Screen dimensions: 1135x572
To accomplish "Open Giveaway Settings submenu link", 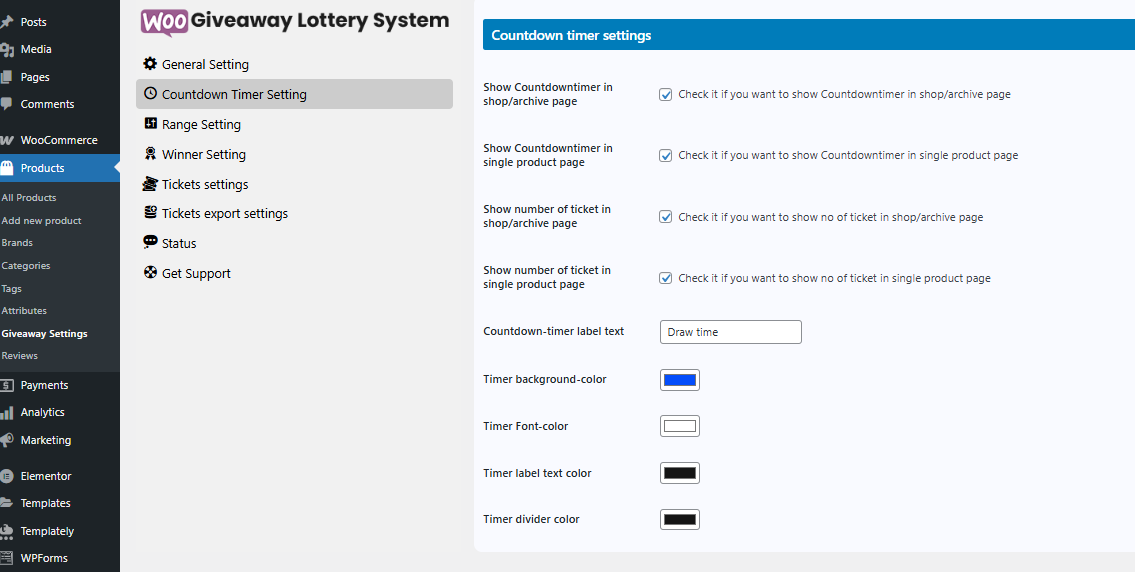I will 44,334.
